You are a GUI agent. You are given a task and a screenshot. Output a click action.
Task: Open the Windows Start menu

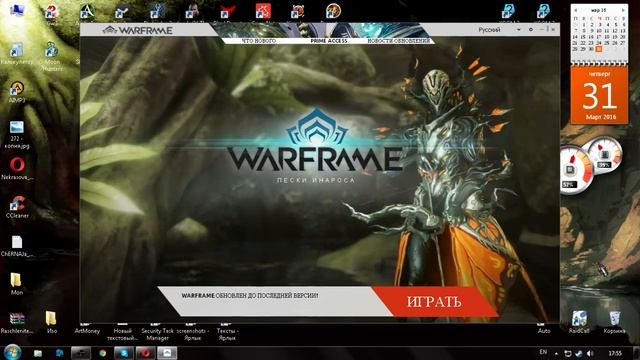coord(12,352)
